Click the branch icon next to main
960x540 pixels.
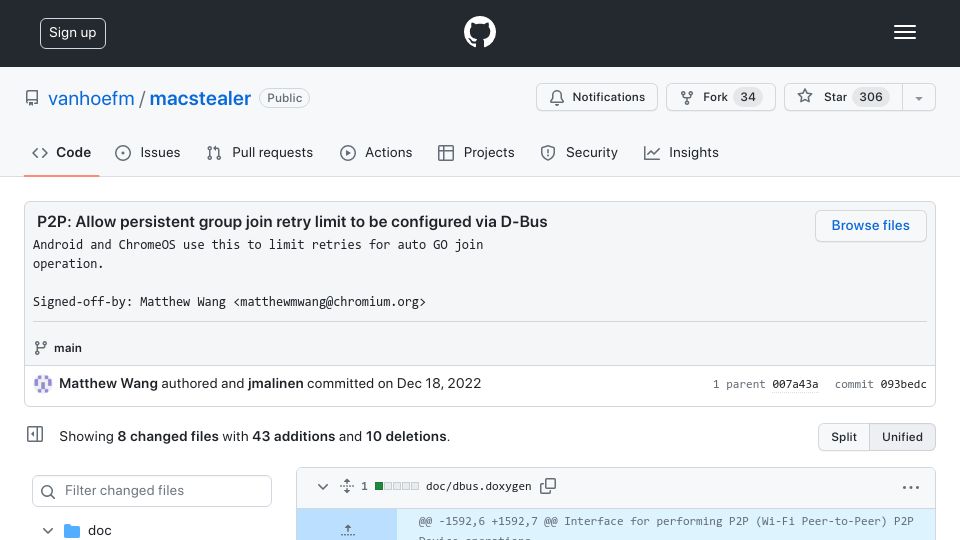[x=40, y=348]
